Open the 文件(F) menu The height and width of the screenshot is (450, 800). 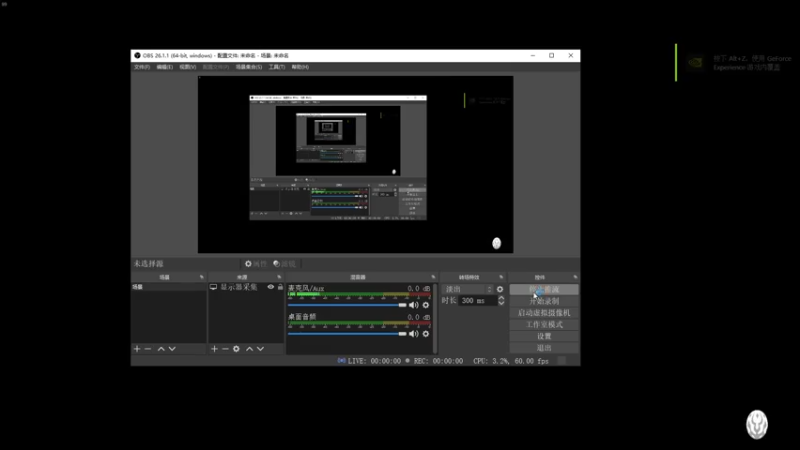click(142, 67)
